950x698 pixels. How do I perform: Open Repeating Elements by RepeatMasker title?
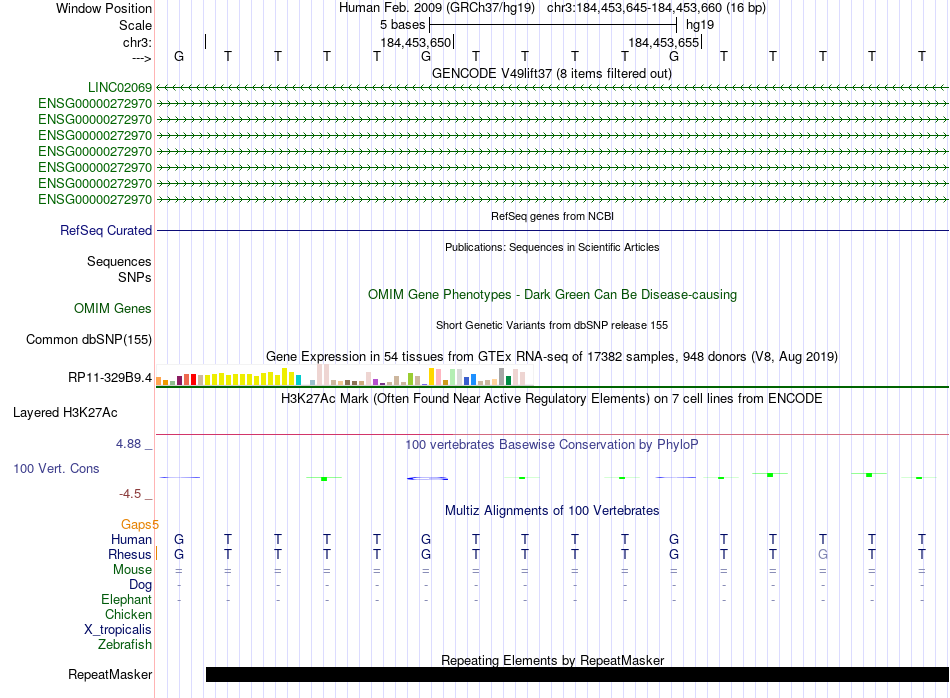(553, 660)
